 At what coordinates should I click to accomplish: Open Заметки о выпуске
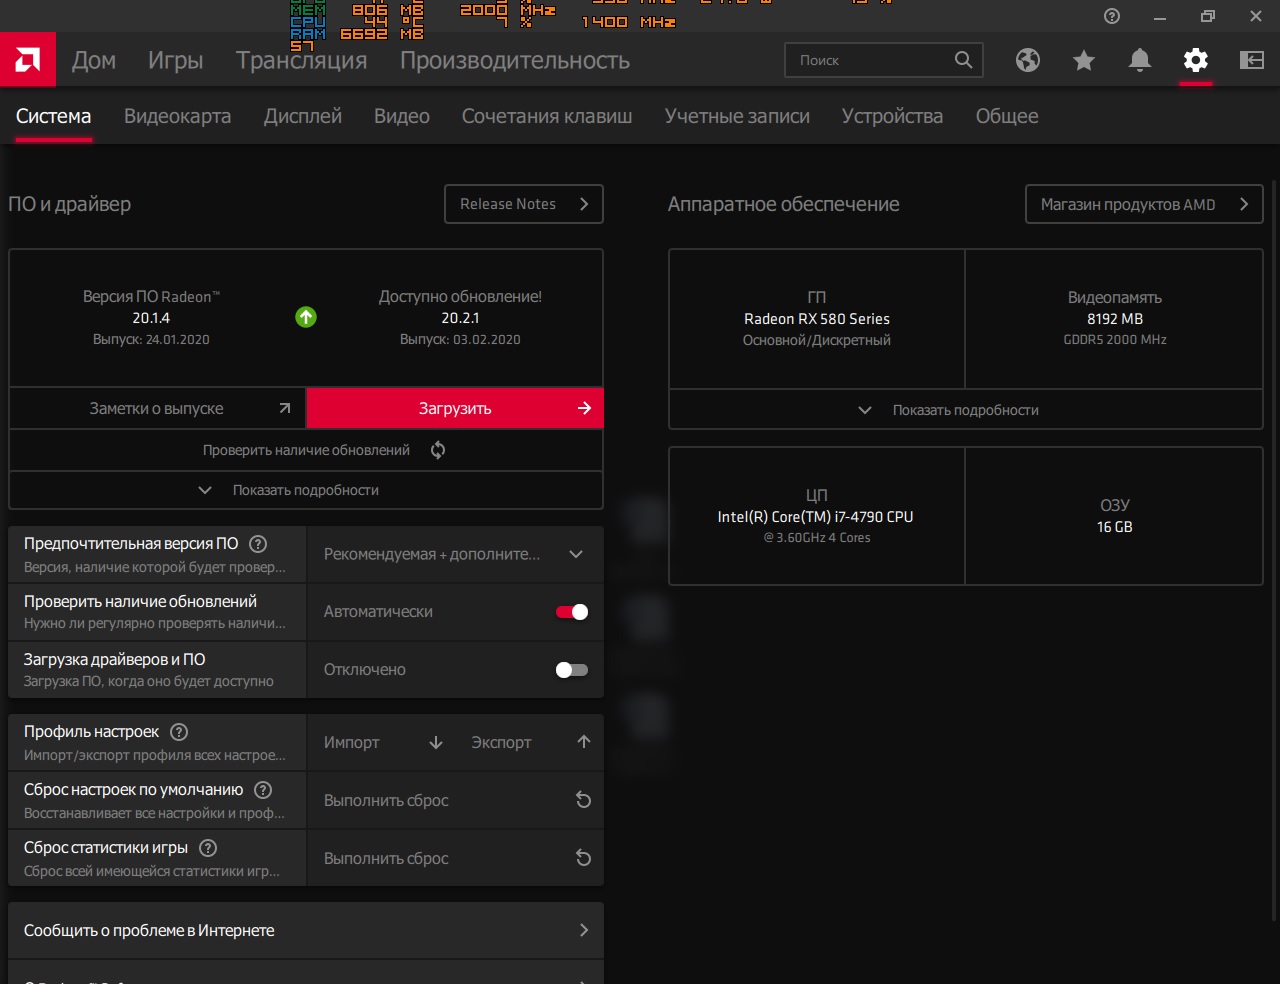[158, 408]
